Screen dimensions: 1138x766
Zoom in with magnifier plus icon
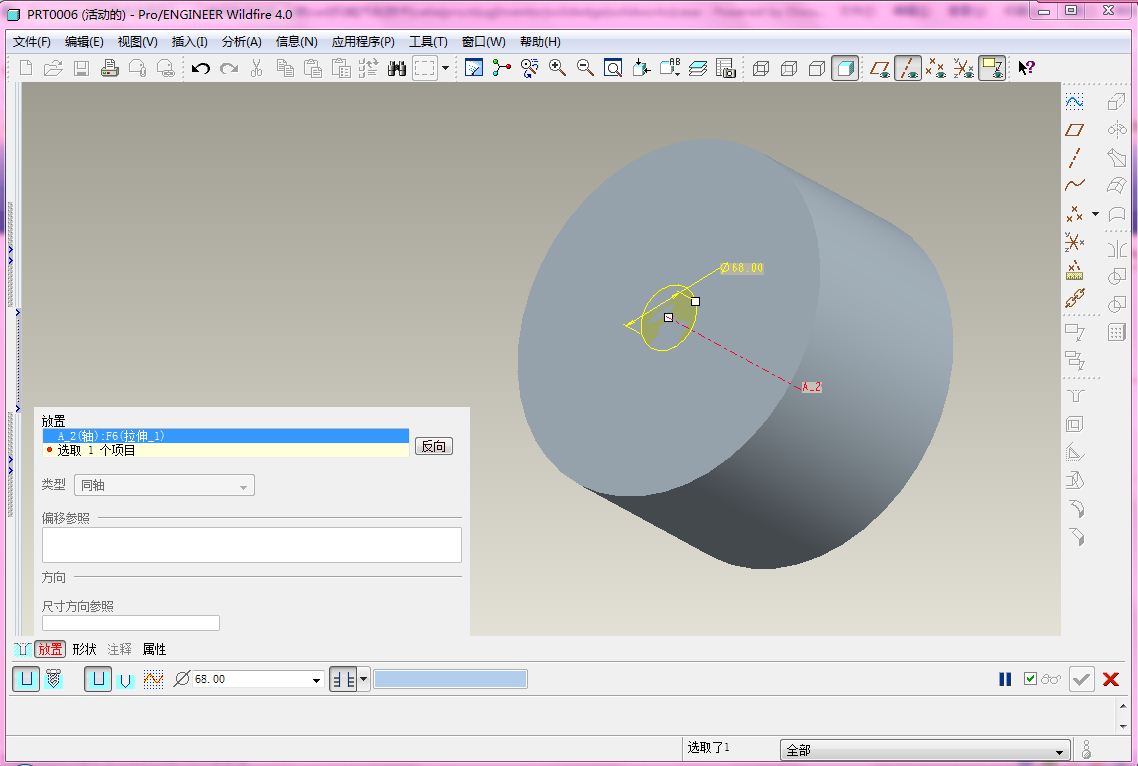[557, 68]
